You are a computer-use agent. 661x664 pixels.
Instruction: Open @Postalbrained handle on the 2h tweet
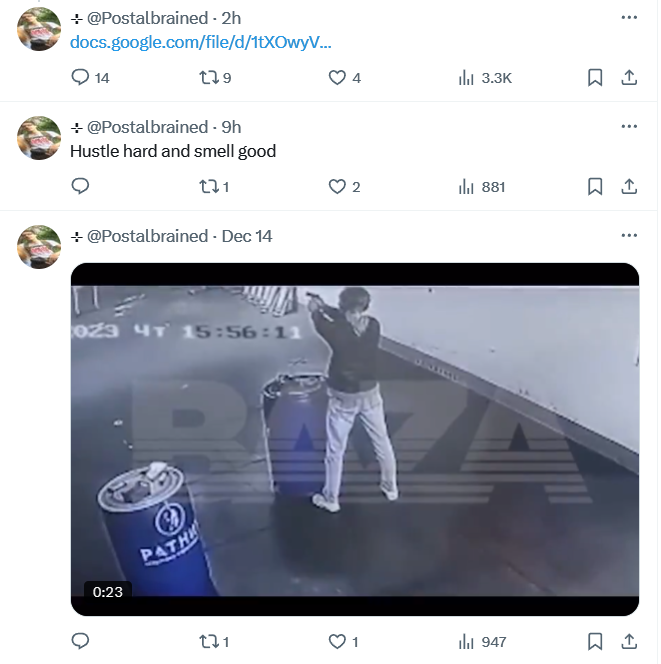coord(147,18)
